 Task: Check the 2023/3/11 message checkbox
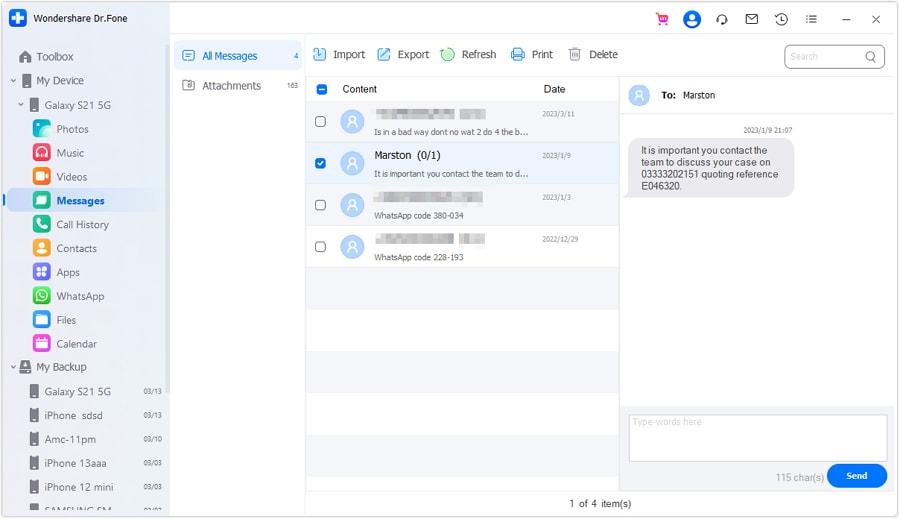pos(320,122)
